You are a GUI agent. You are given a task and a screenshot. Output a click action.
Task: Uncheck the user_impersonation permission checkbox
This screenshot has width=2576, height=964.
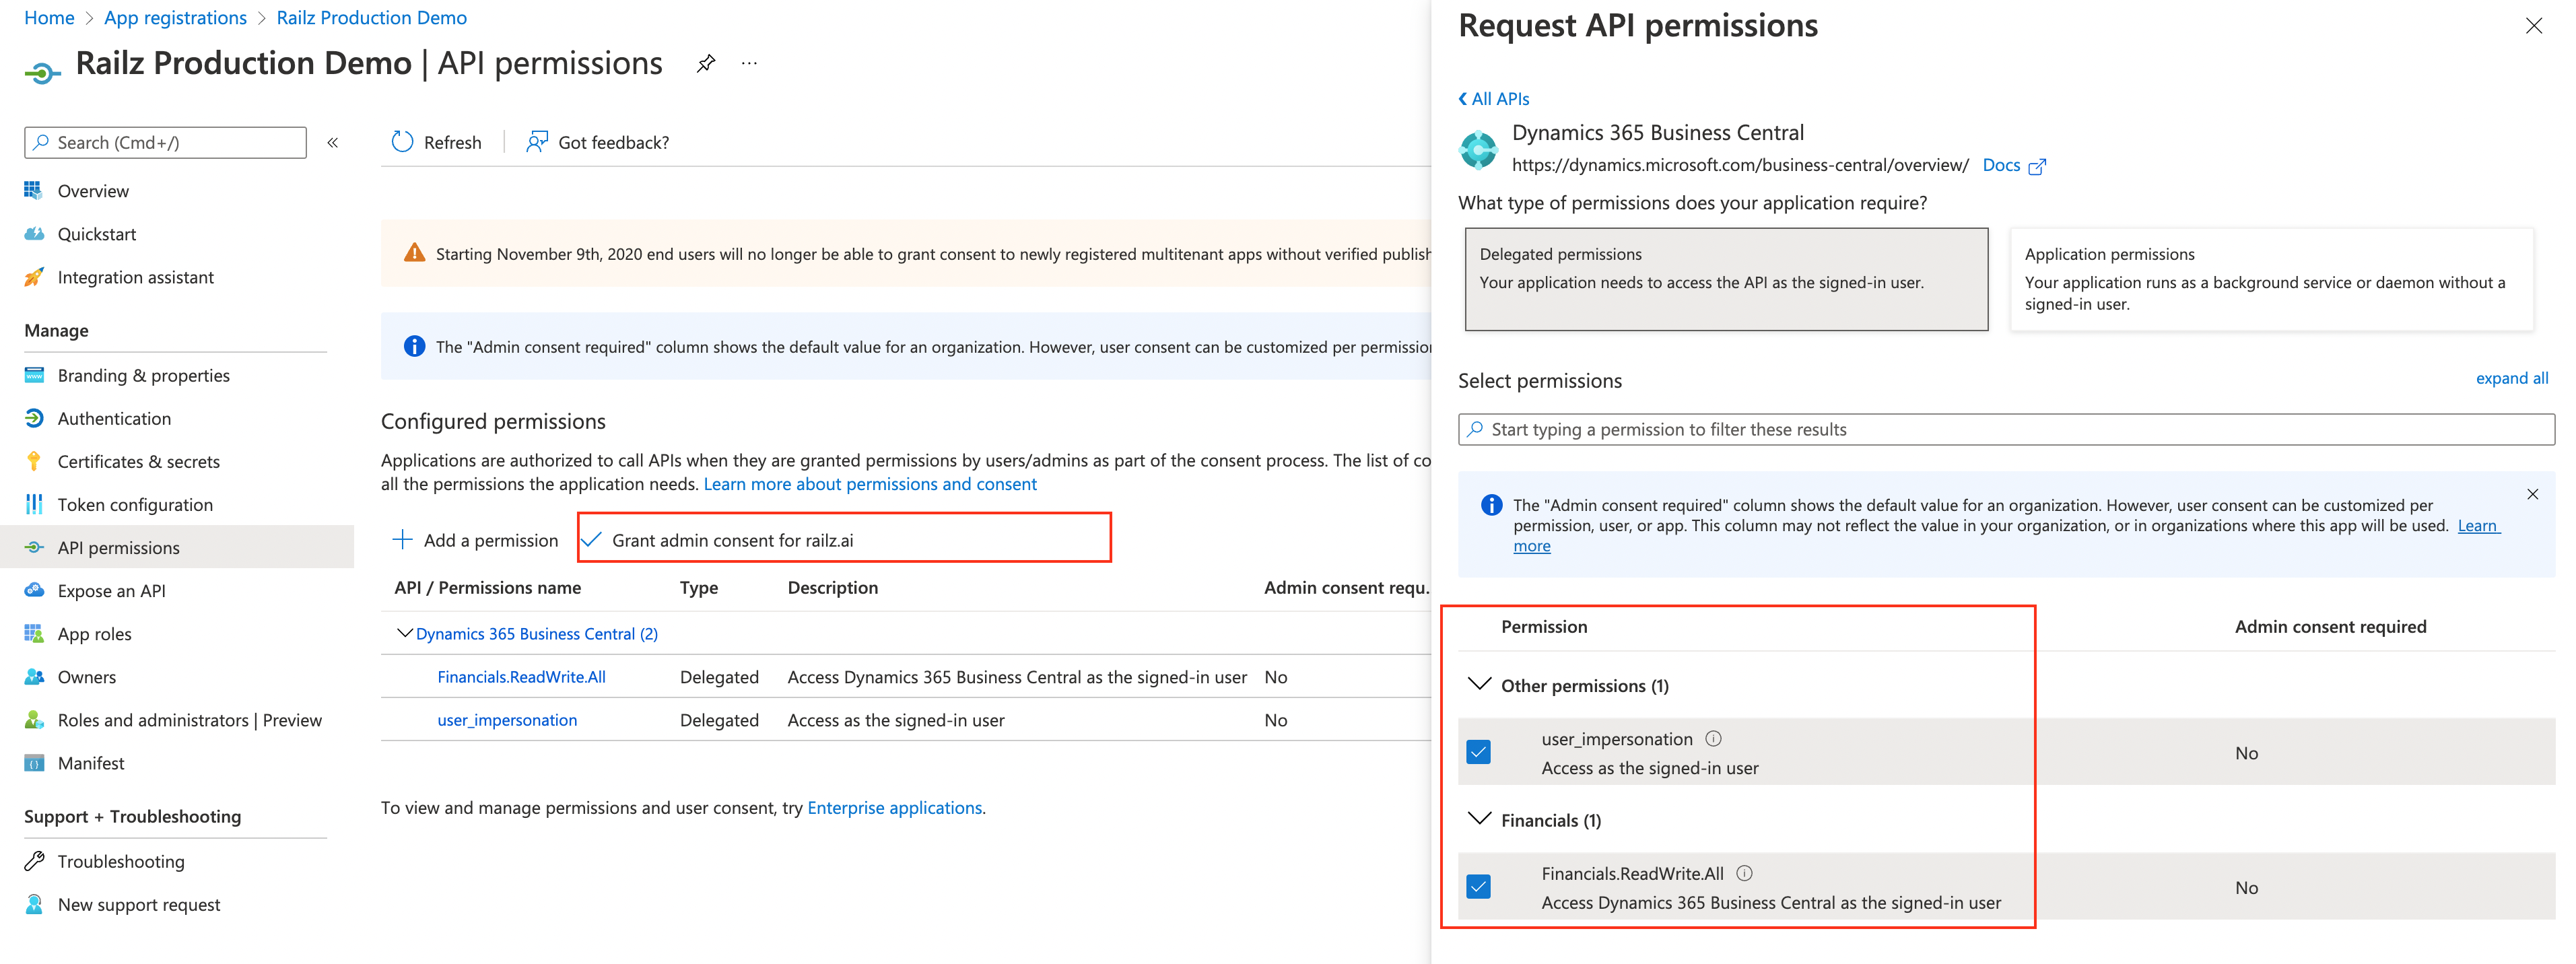click(1478, 752)
